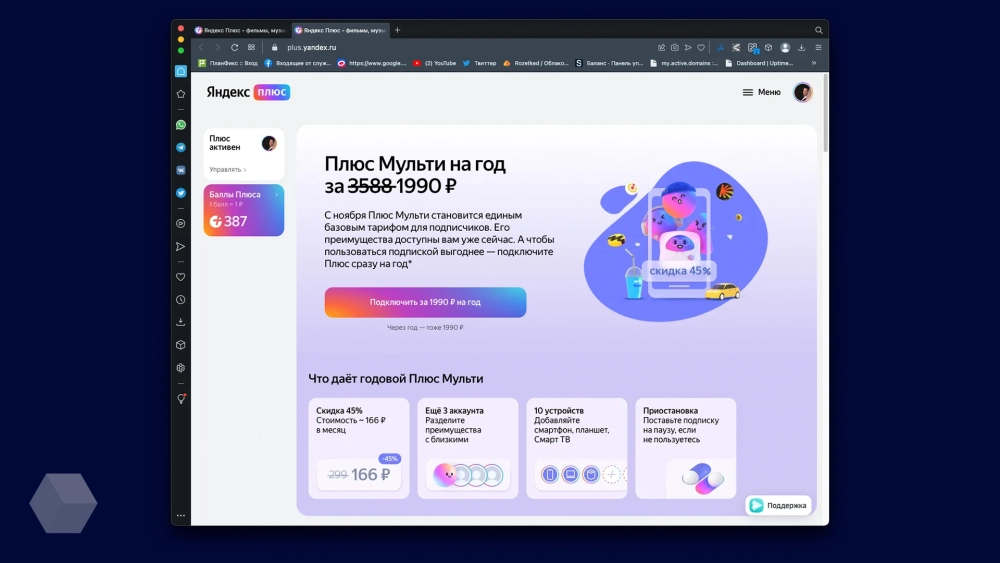Open the workspaces icon atop sidebar
The image size is (1000, 563).
point(181,71)
